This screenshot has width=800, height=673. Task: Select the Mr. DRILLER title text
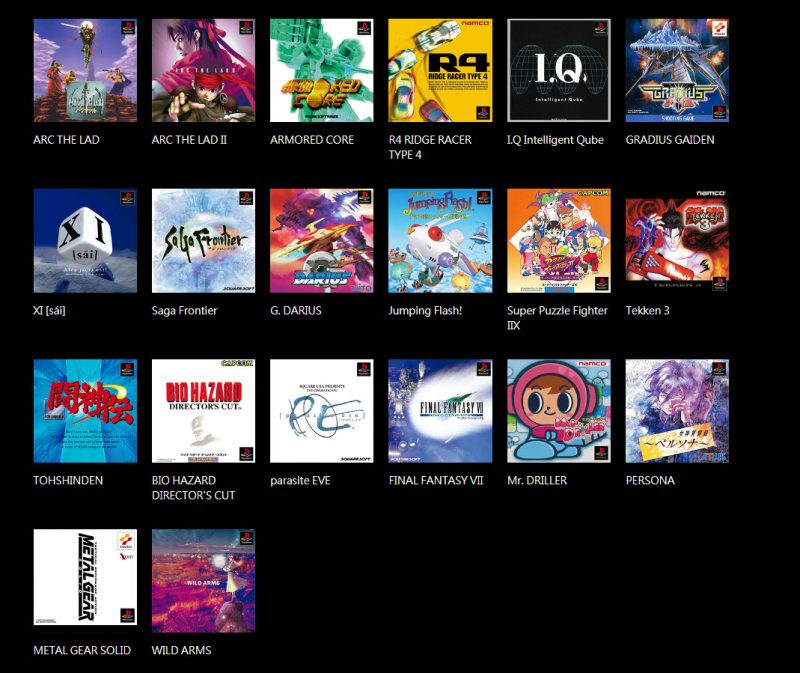pyautogui.click(x=537, y=480)
